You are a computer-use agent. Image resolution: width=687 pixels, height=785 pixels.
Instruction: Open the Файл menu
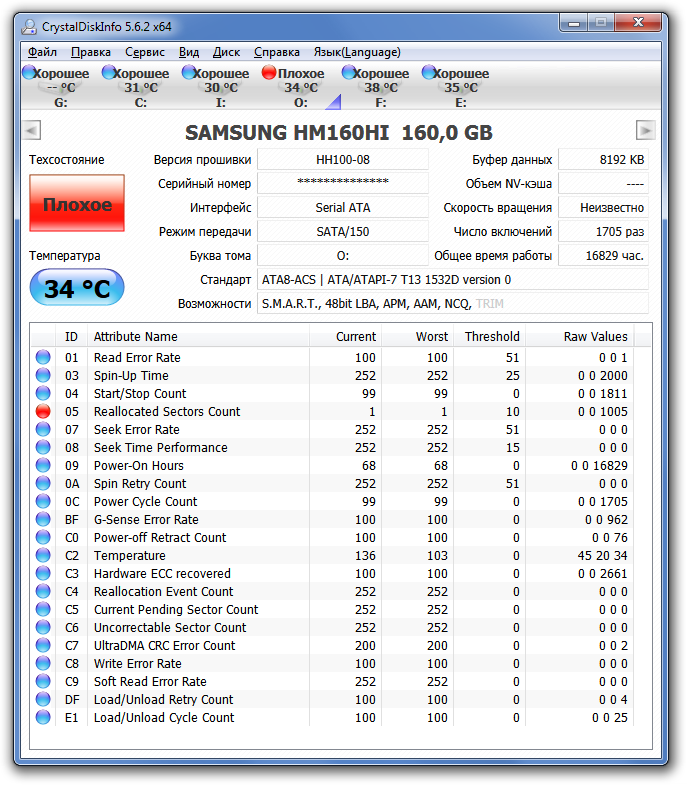click(x=42, y=52)
